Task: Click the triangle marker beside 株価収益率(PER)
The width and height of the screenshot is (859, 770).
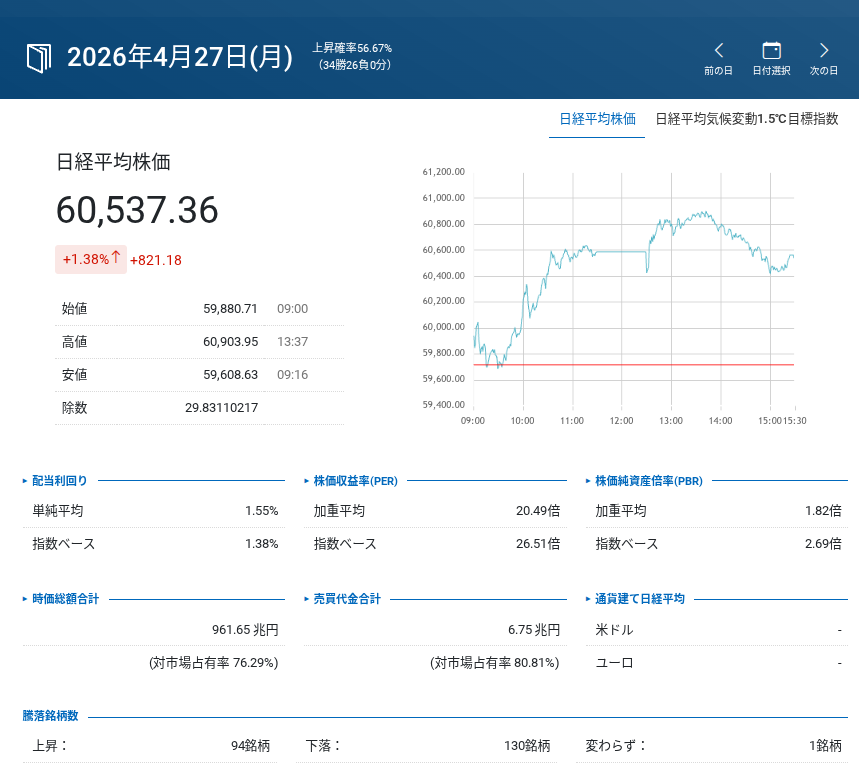Action: tap(306, 481)
